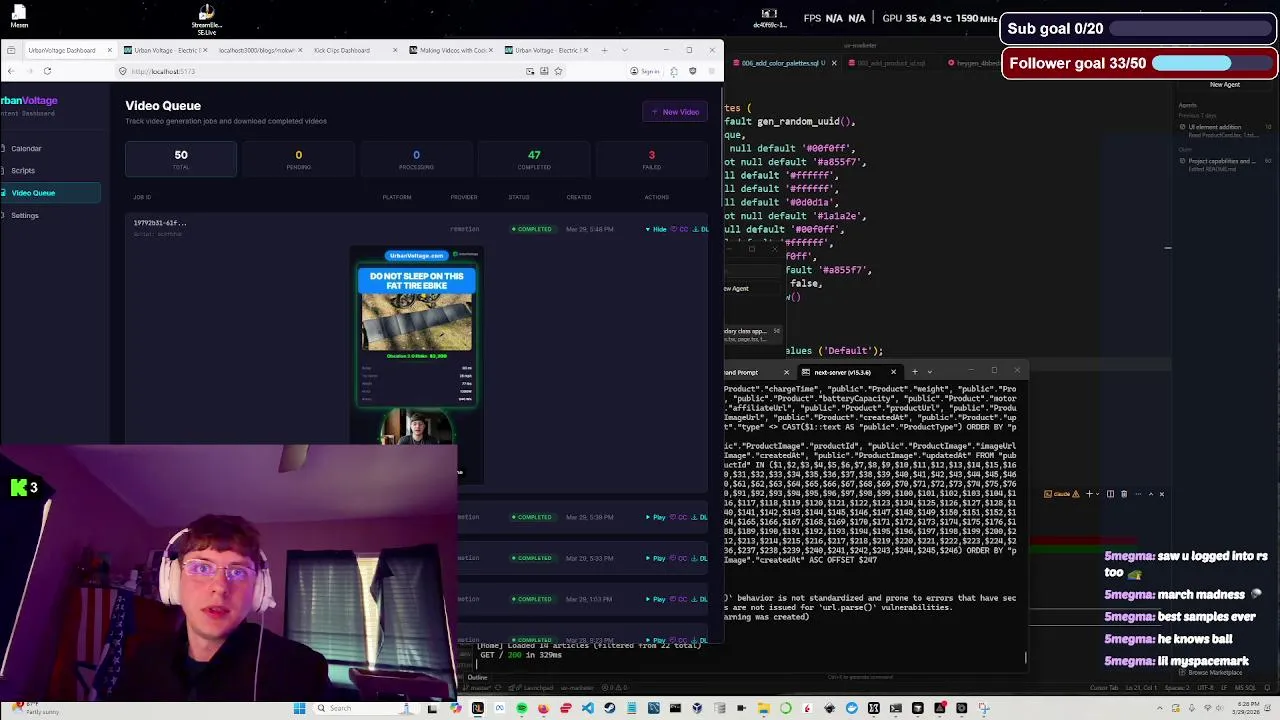The width and height of the screenshot is (1280, 720).
Task: Open Calendar in the sidebar
Action: (26, 148)
